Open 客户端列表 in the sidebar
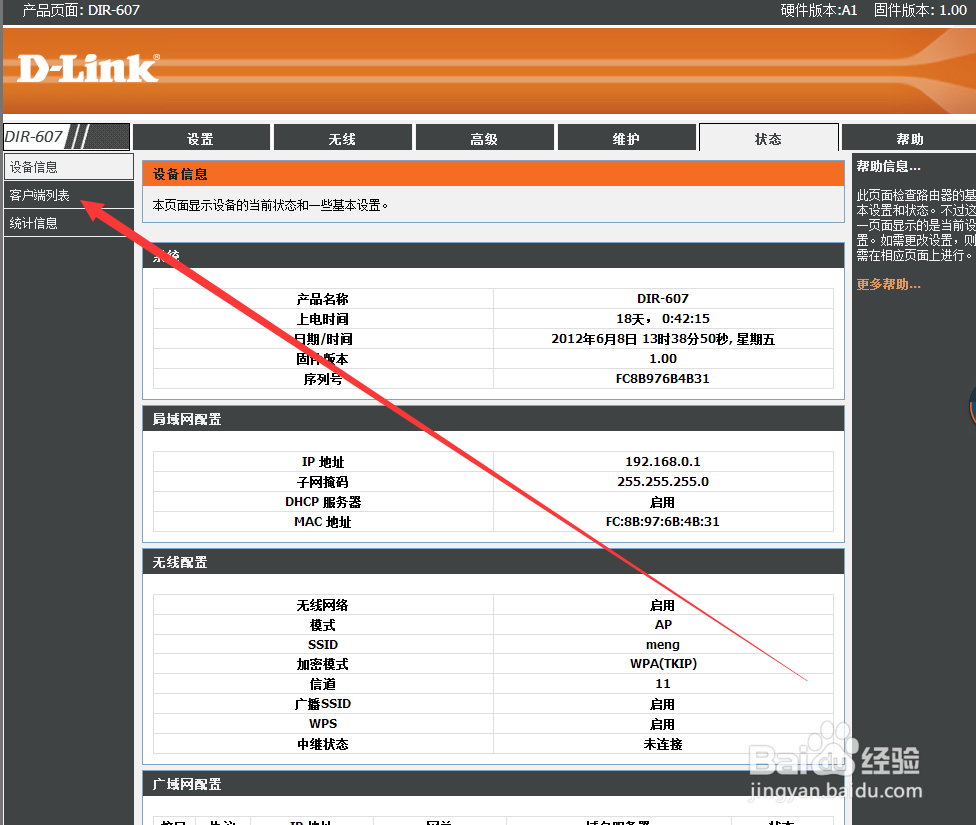 68,195
